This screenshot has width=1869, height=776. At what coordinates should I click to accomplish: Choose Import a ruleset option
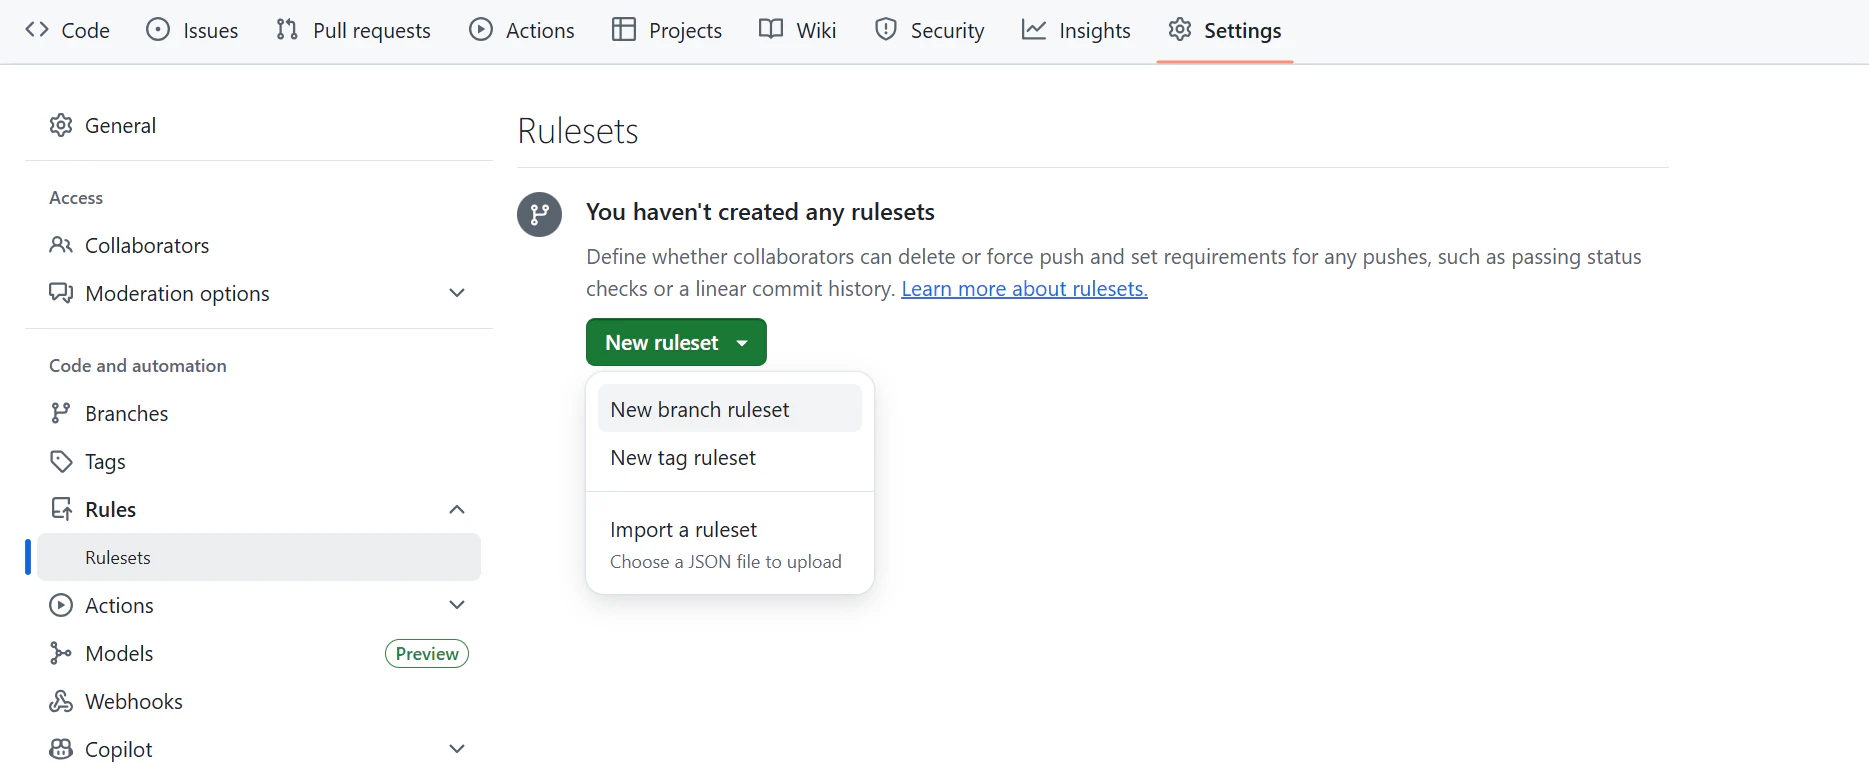pyautogui.click(x=730, y=545)
